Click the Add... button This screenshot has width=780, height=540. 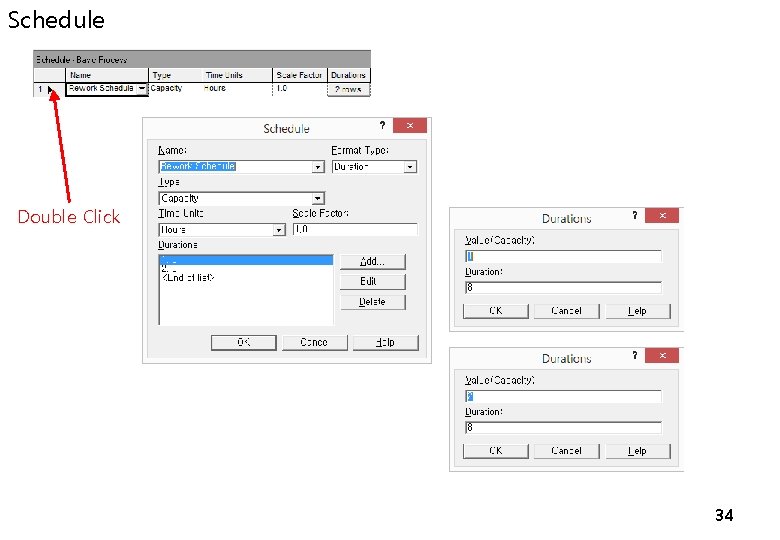[x=373, y=262]
